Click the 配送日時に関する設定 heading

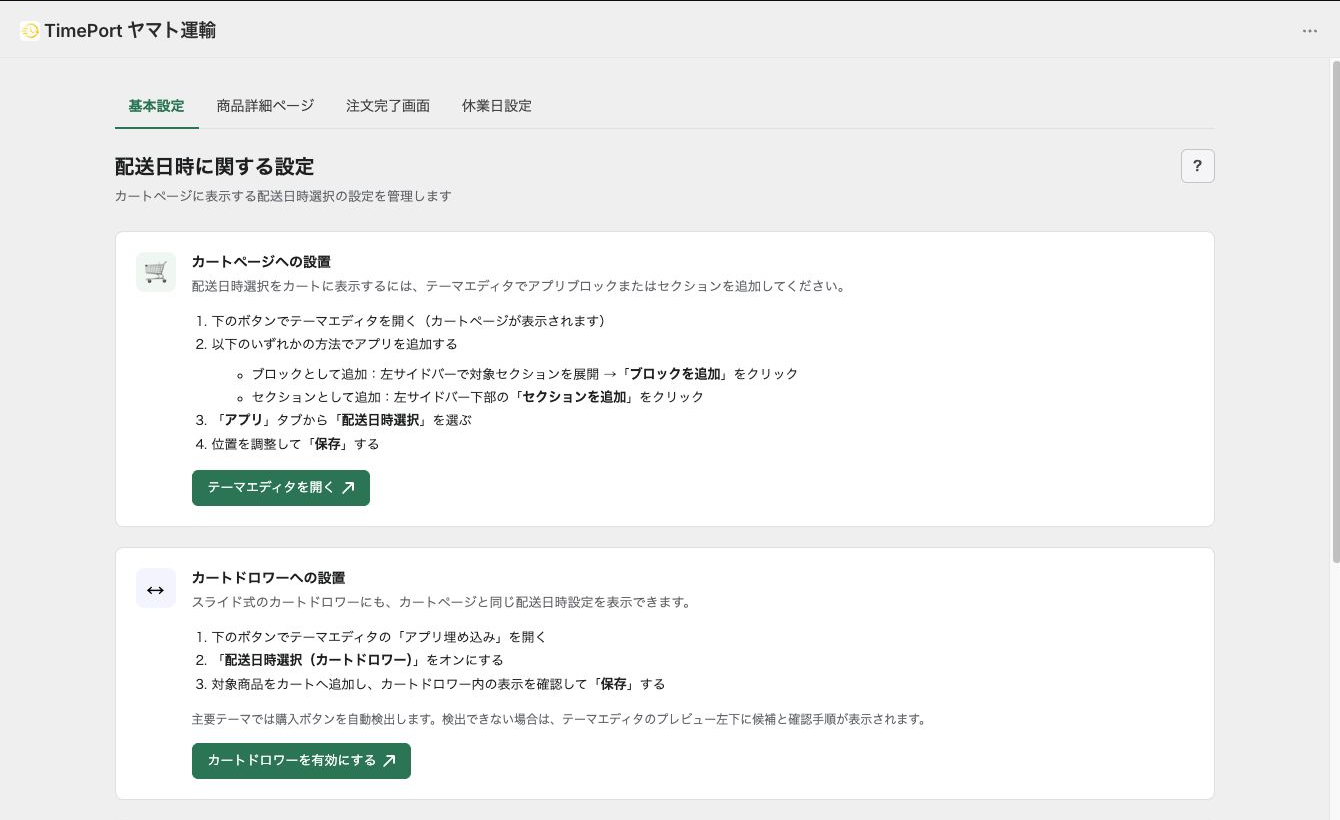(214, 166)
